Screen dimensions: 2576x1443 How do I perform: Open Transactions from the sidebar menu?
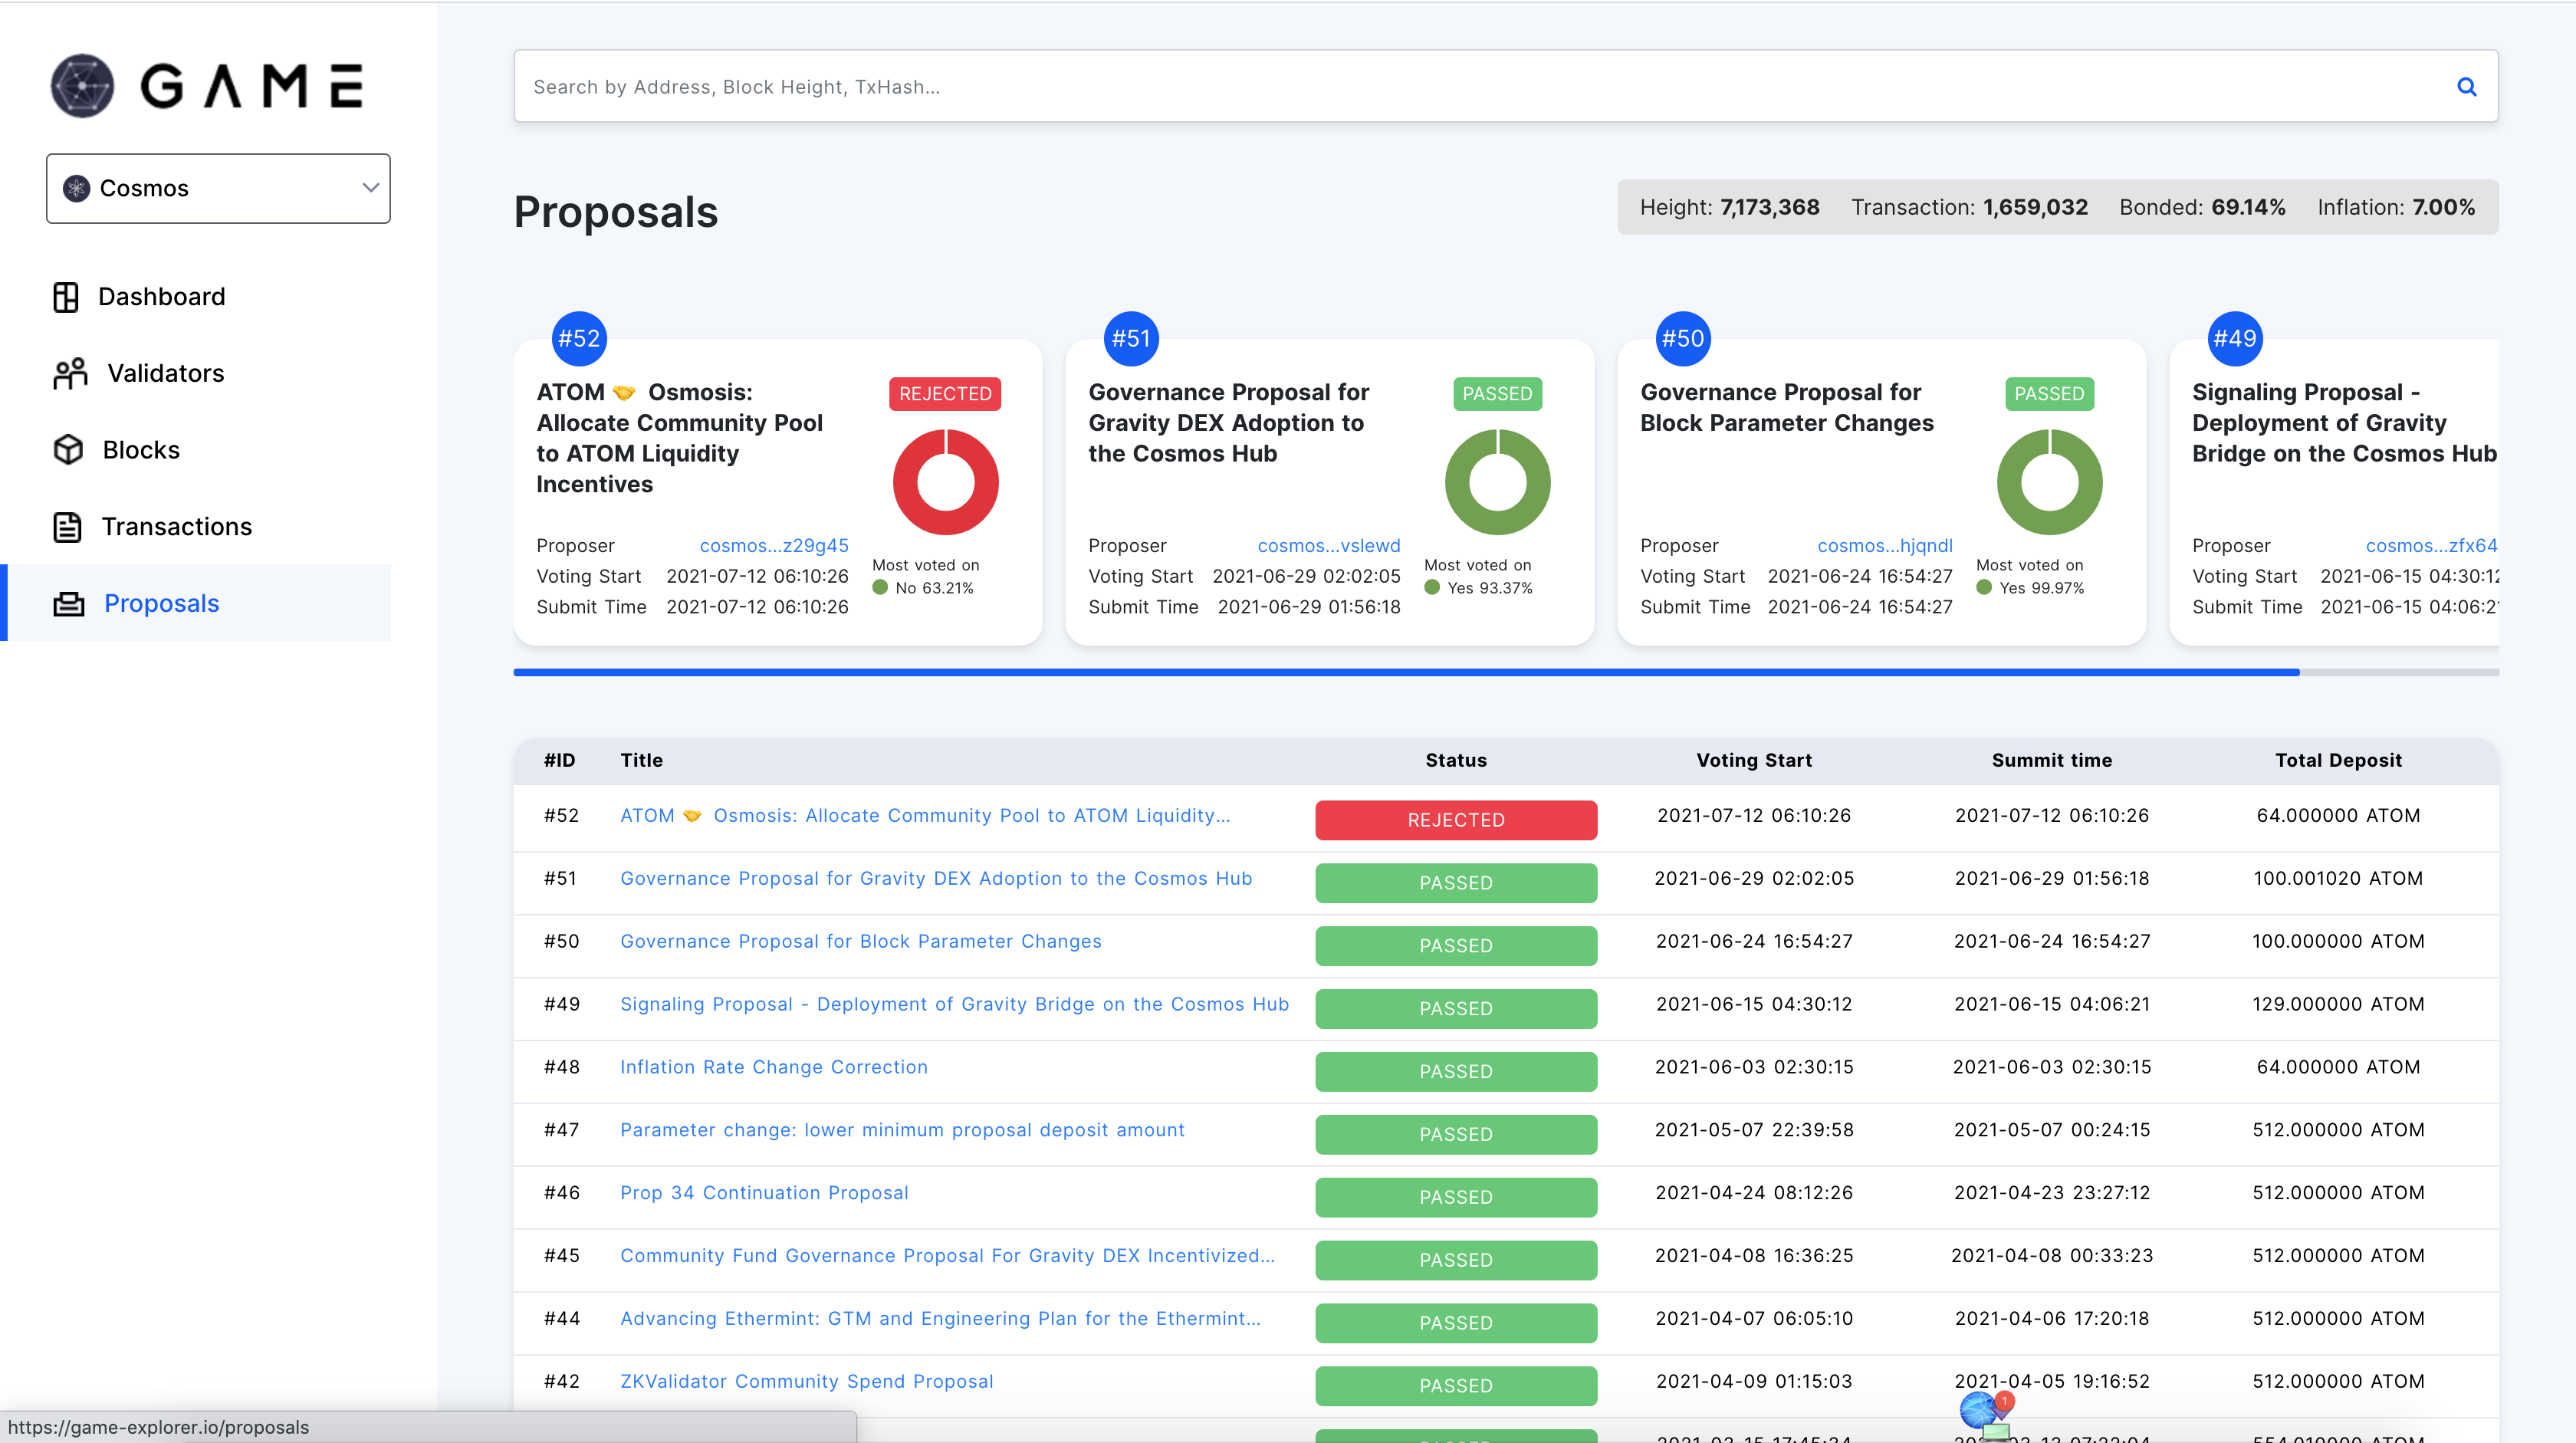(x=176, y=527)
